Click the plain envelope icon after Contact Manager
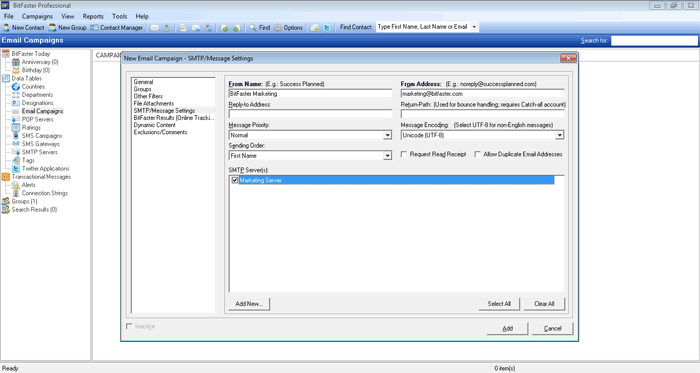700x373 pixels. click(x=154, y=28)
